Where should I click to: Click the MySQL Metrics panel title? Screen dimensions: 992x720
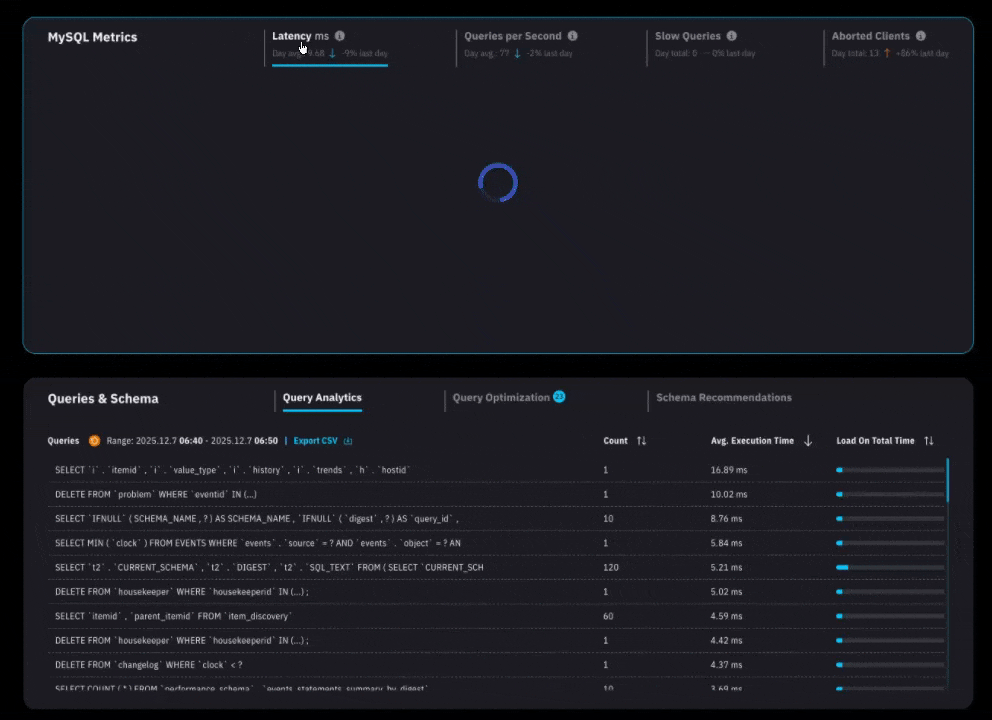pos(92,37)
